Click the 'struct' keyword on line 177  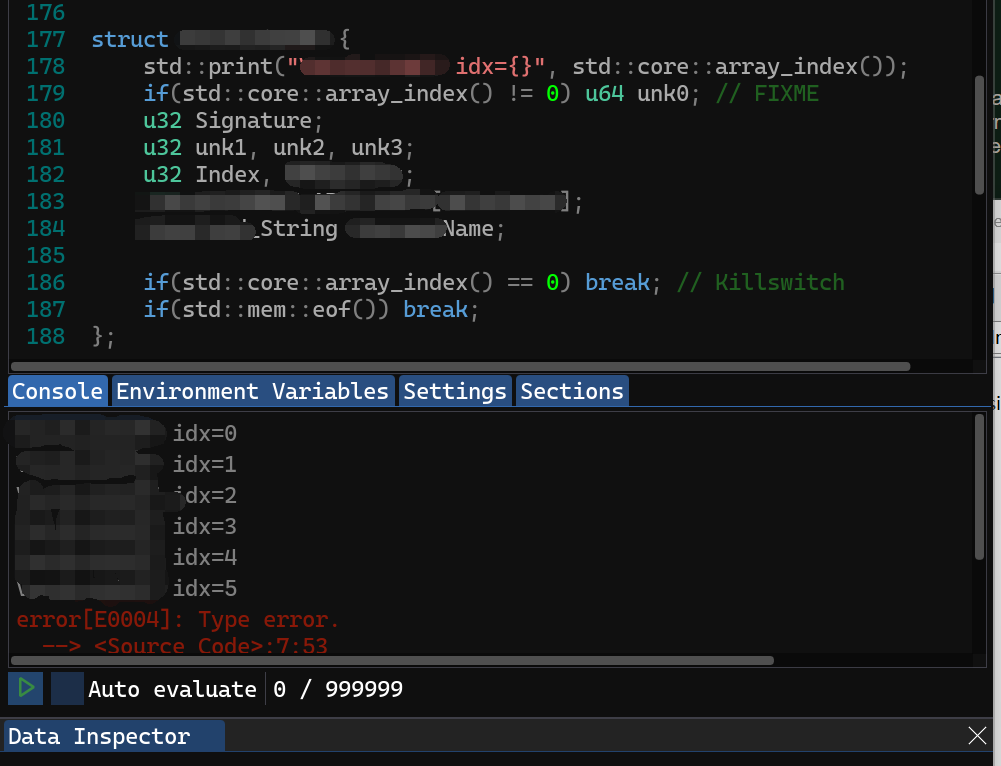click(130, 40)
